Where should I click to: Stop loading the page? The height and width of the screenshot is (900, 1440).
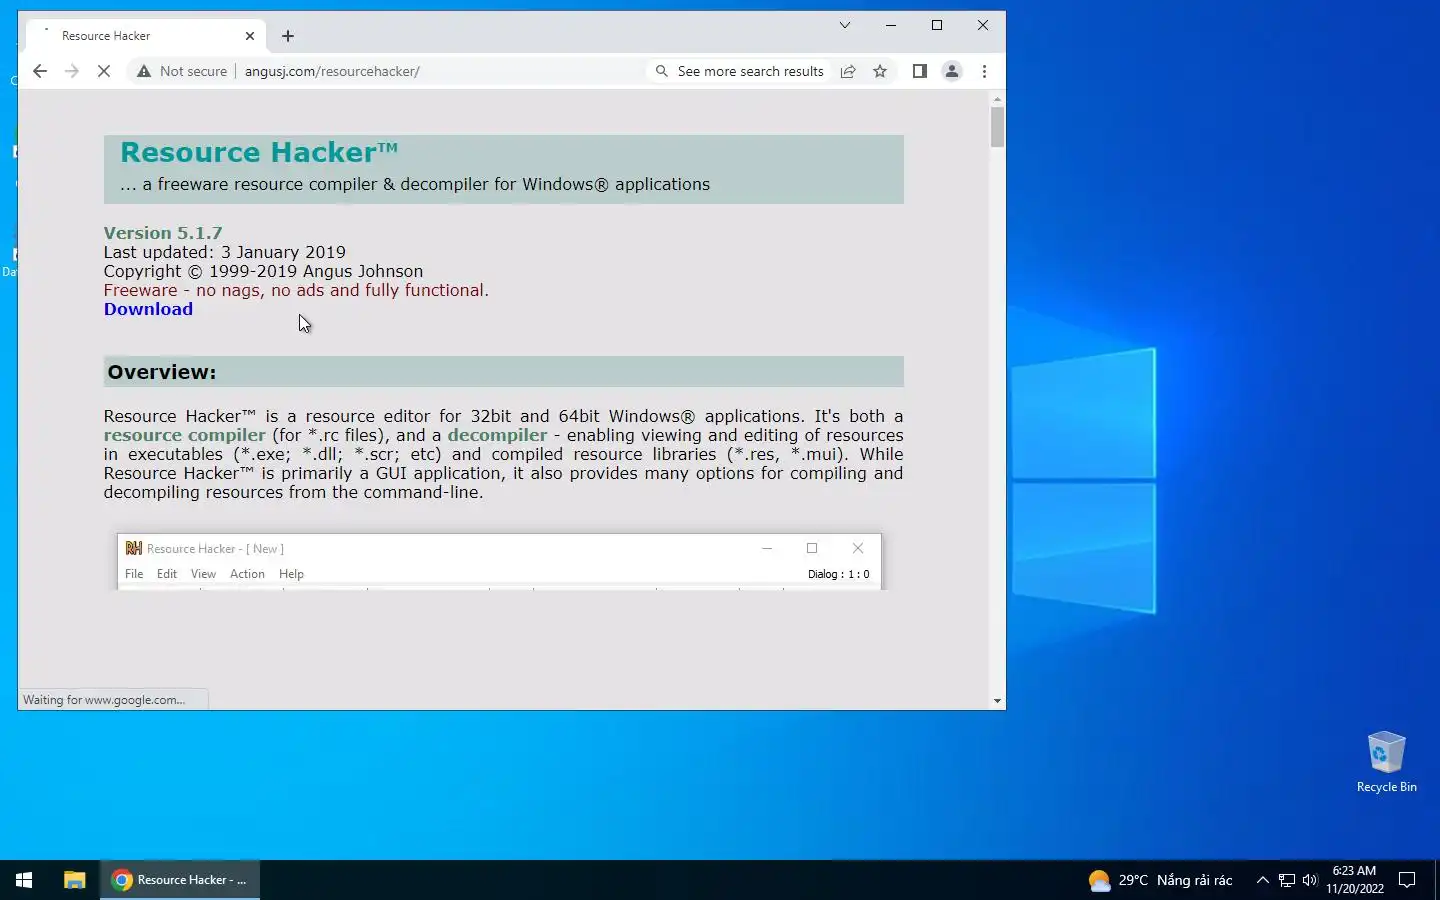(x=104, y=71)
